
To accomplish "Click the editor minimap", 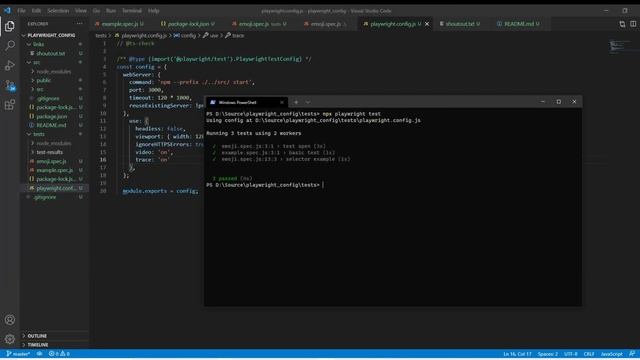I will [619, 46].
